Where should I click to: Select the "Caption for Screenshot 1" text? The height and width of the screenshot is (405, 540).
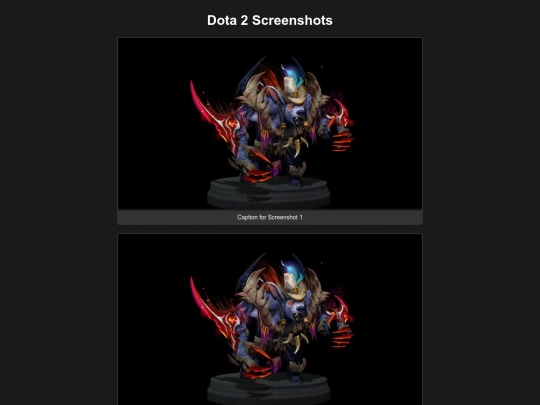click(x=270, y=217)
